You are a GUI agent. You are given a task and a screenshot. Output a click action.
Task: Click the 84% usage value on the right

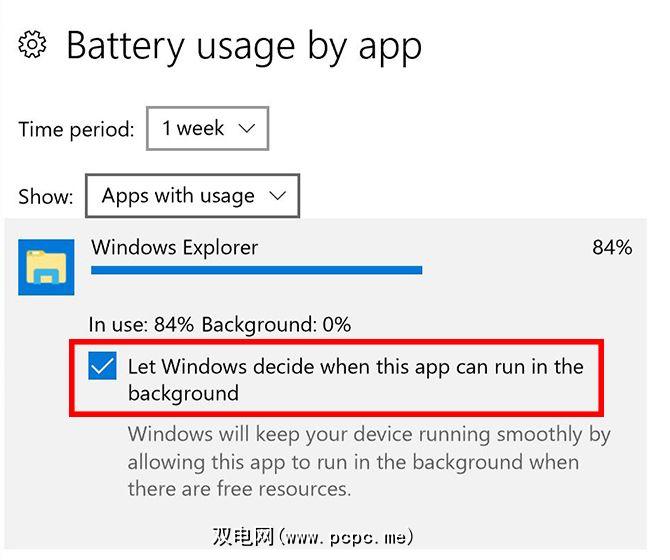(x=612, y=248)
